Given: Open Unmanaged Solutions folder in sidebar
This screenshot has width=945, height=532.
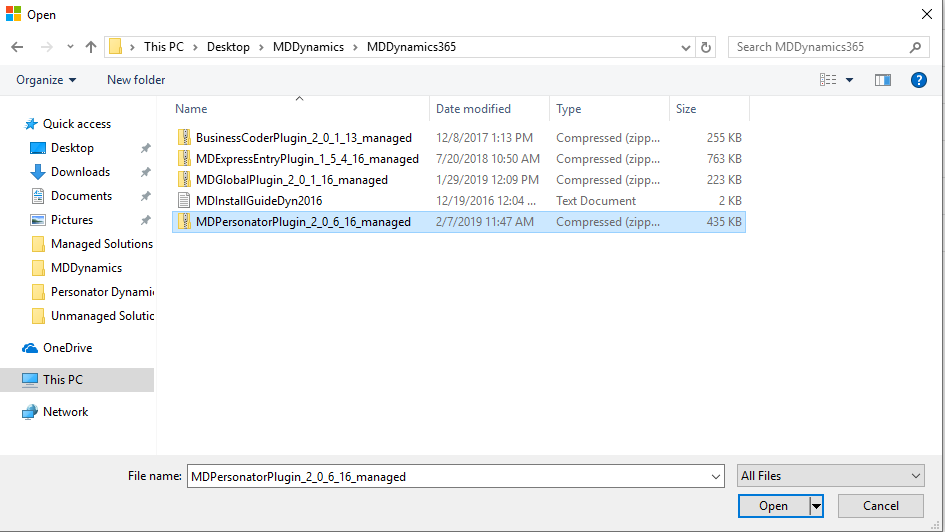Looking at the screenshot, I should click(x=102, y=316).
